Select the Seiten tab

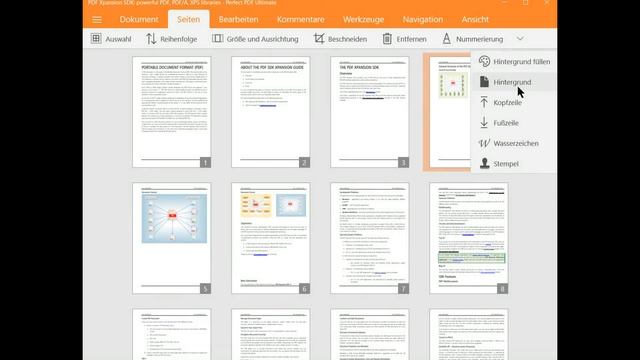click(189, 20)
